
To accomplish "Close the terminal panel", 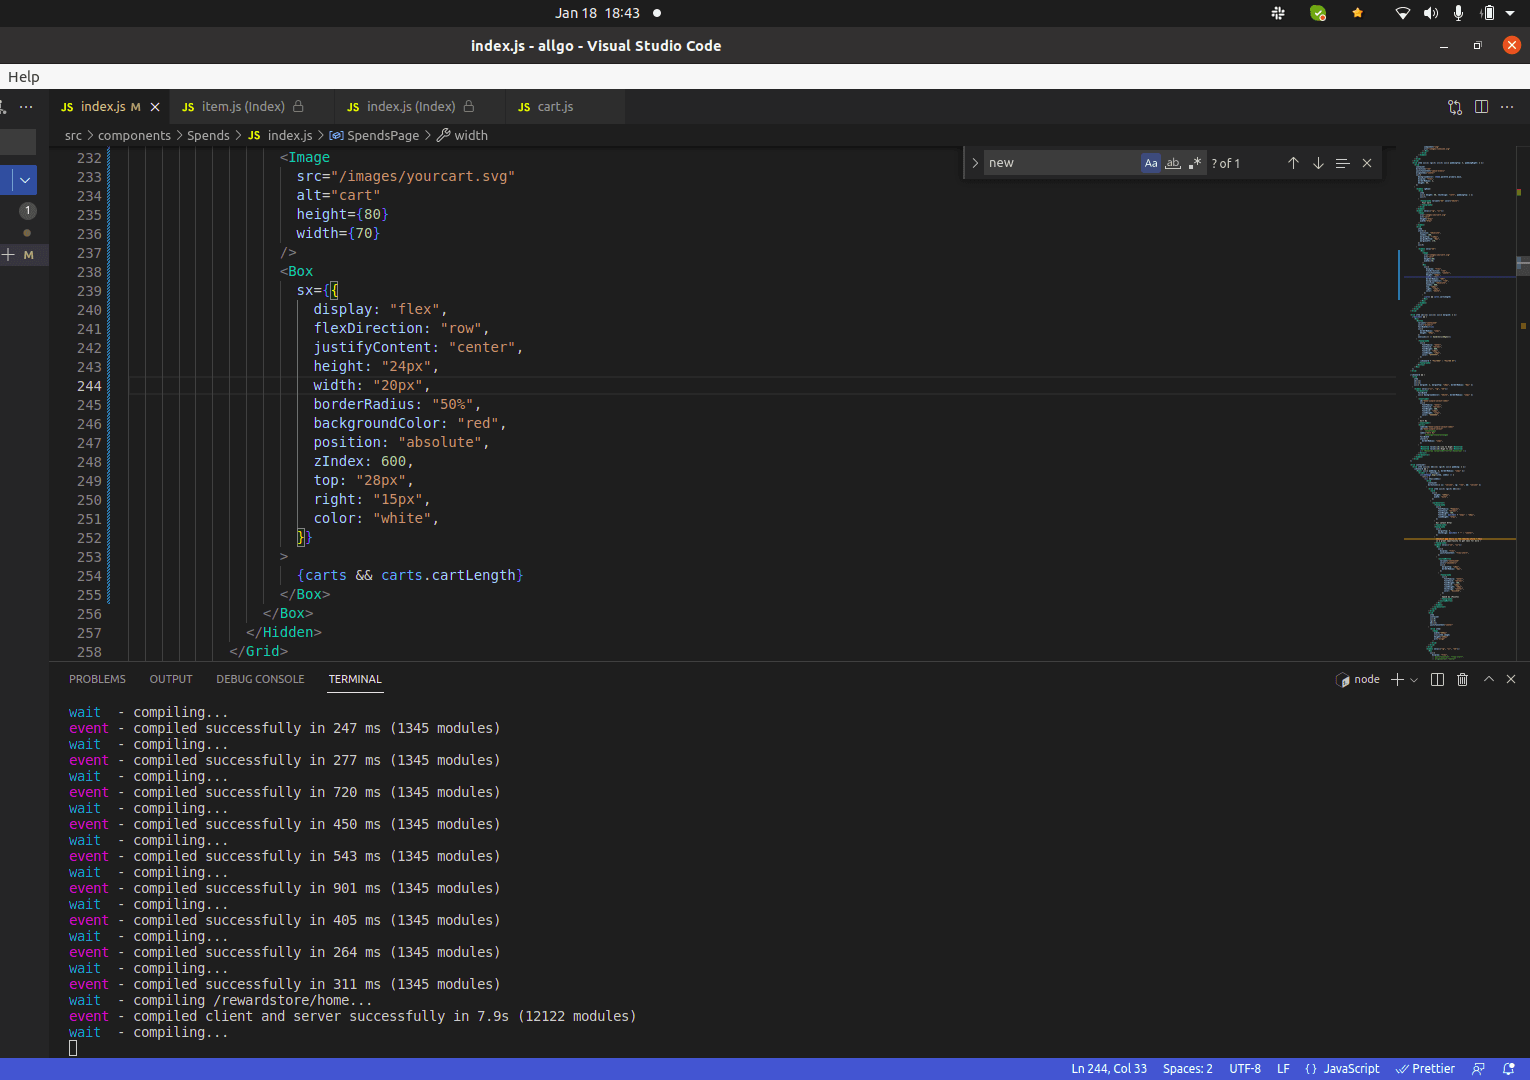I will point(1511,679).
